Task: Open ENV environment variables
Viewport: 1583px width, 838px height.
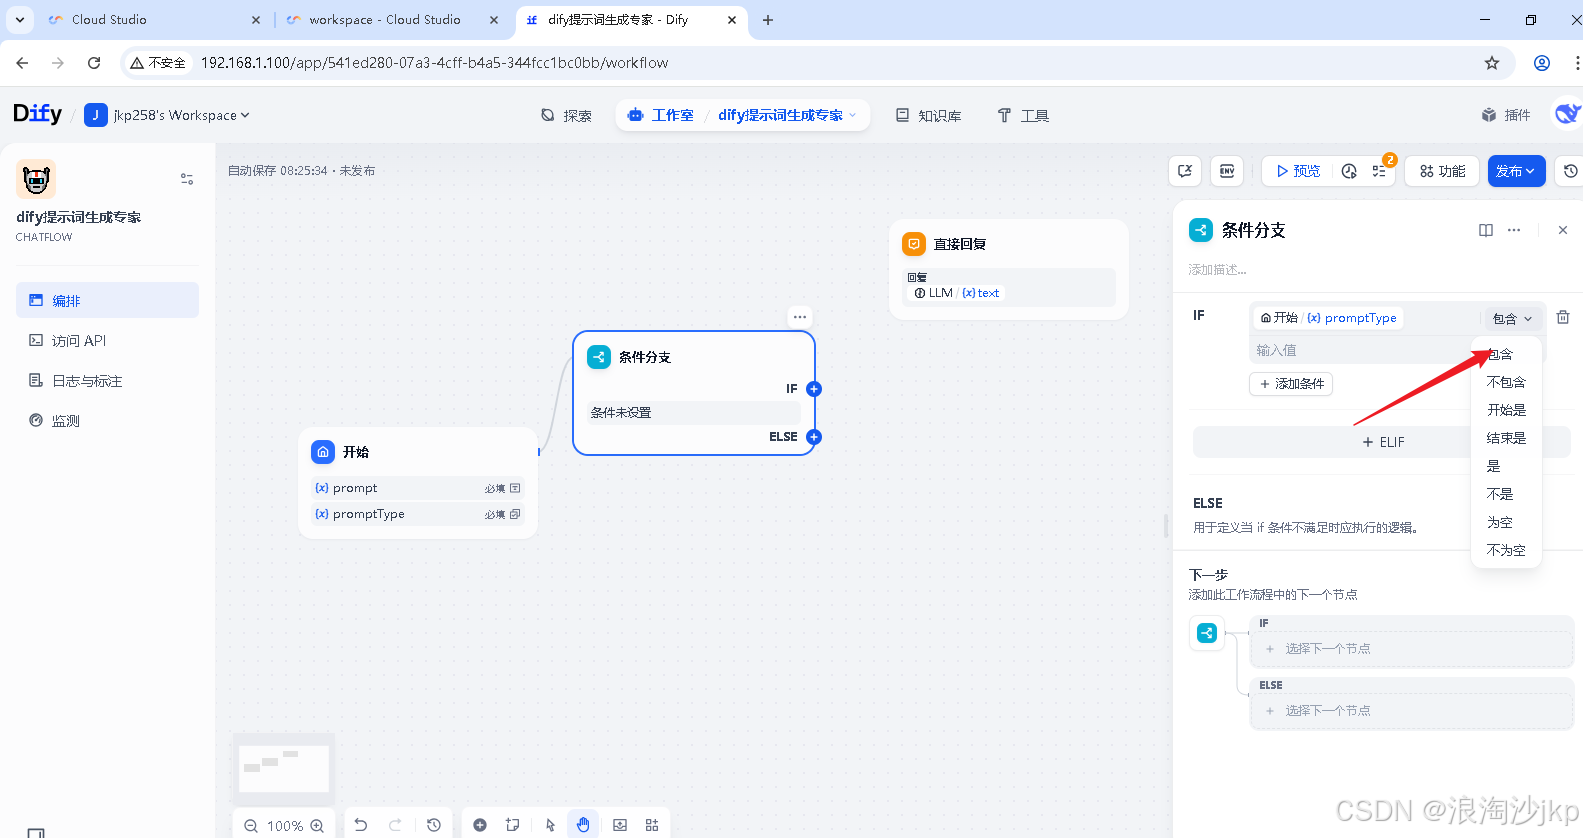Action: tap(1227, 171)
